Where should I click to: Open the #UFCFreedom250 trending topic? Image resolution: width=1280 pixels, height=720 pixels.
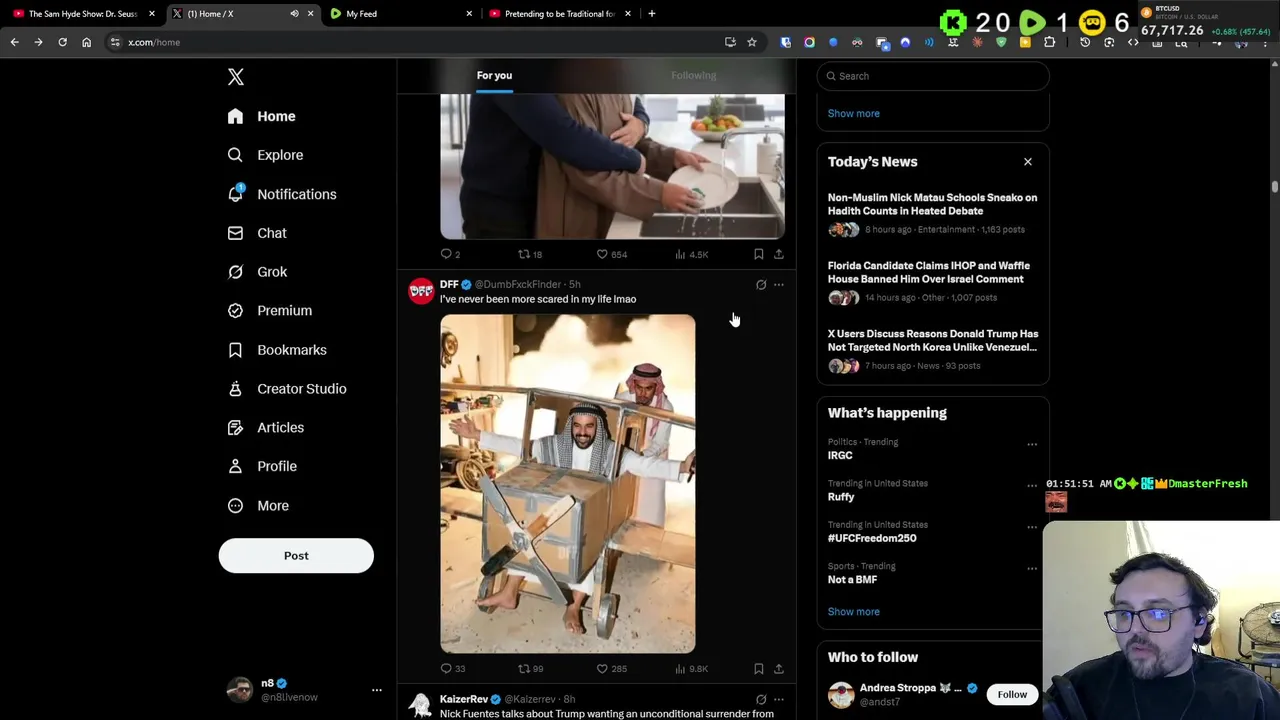click(872, 538)
